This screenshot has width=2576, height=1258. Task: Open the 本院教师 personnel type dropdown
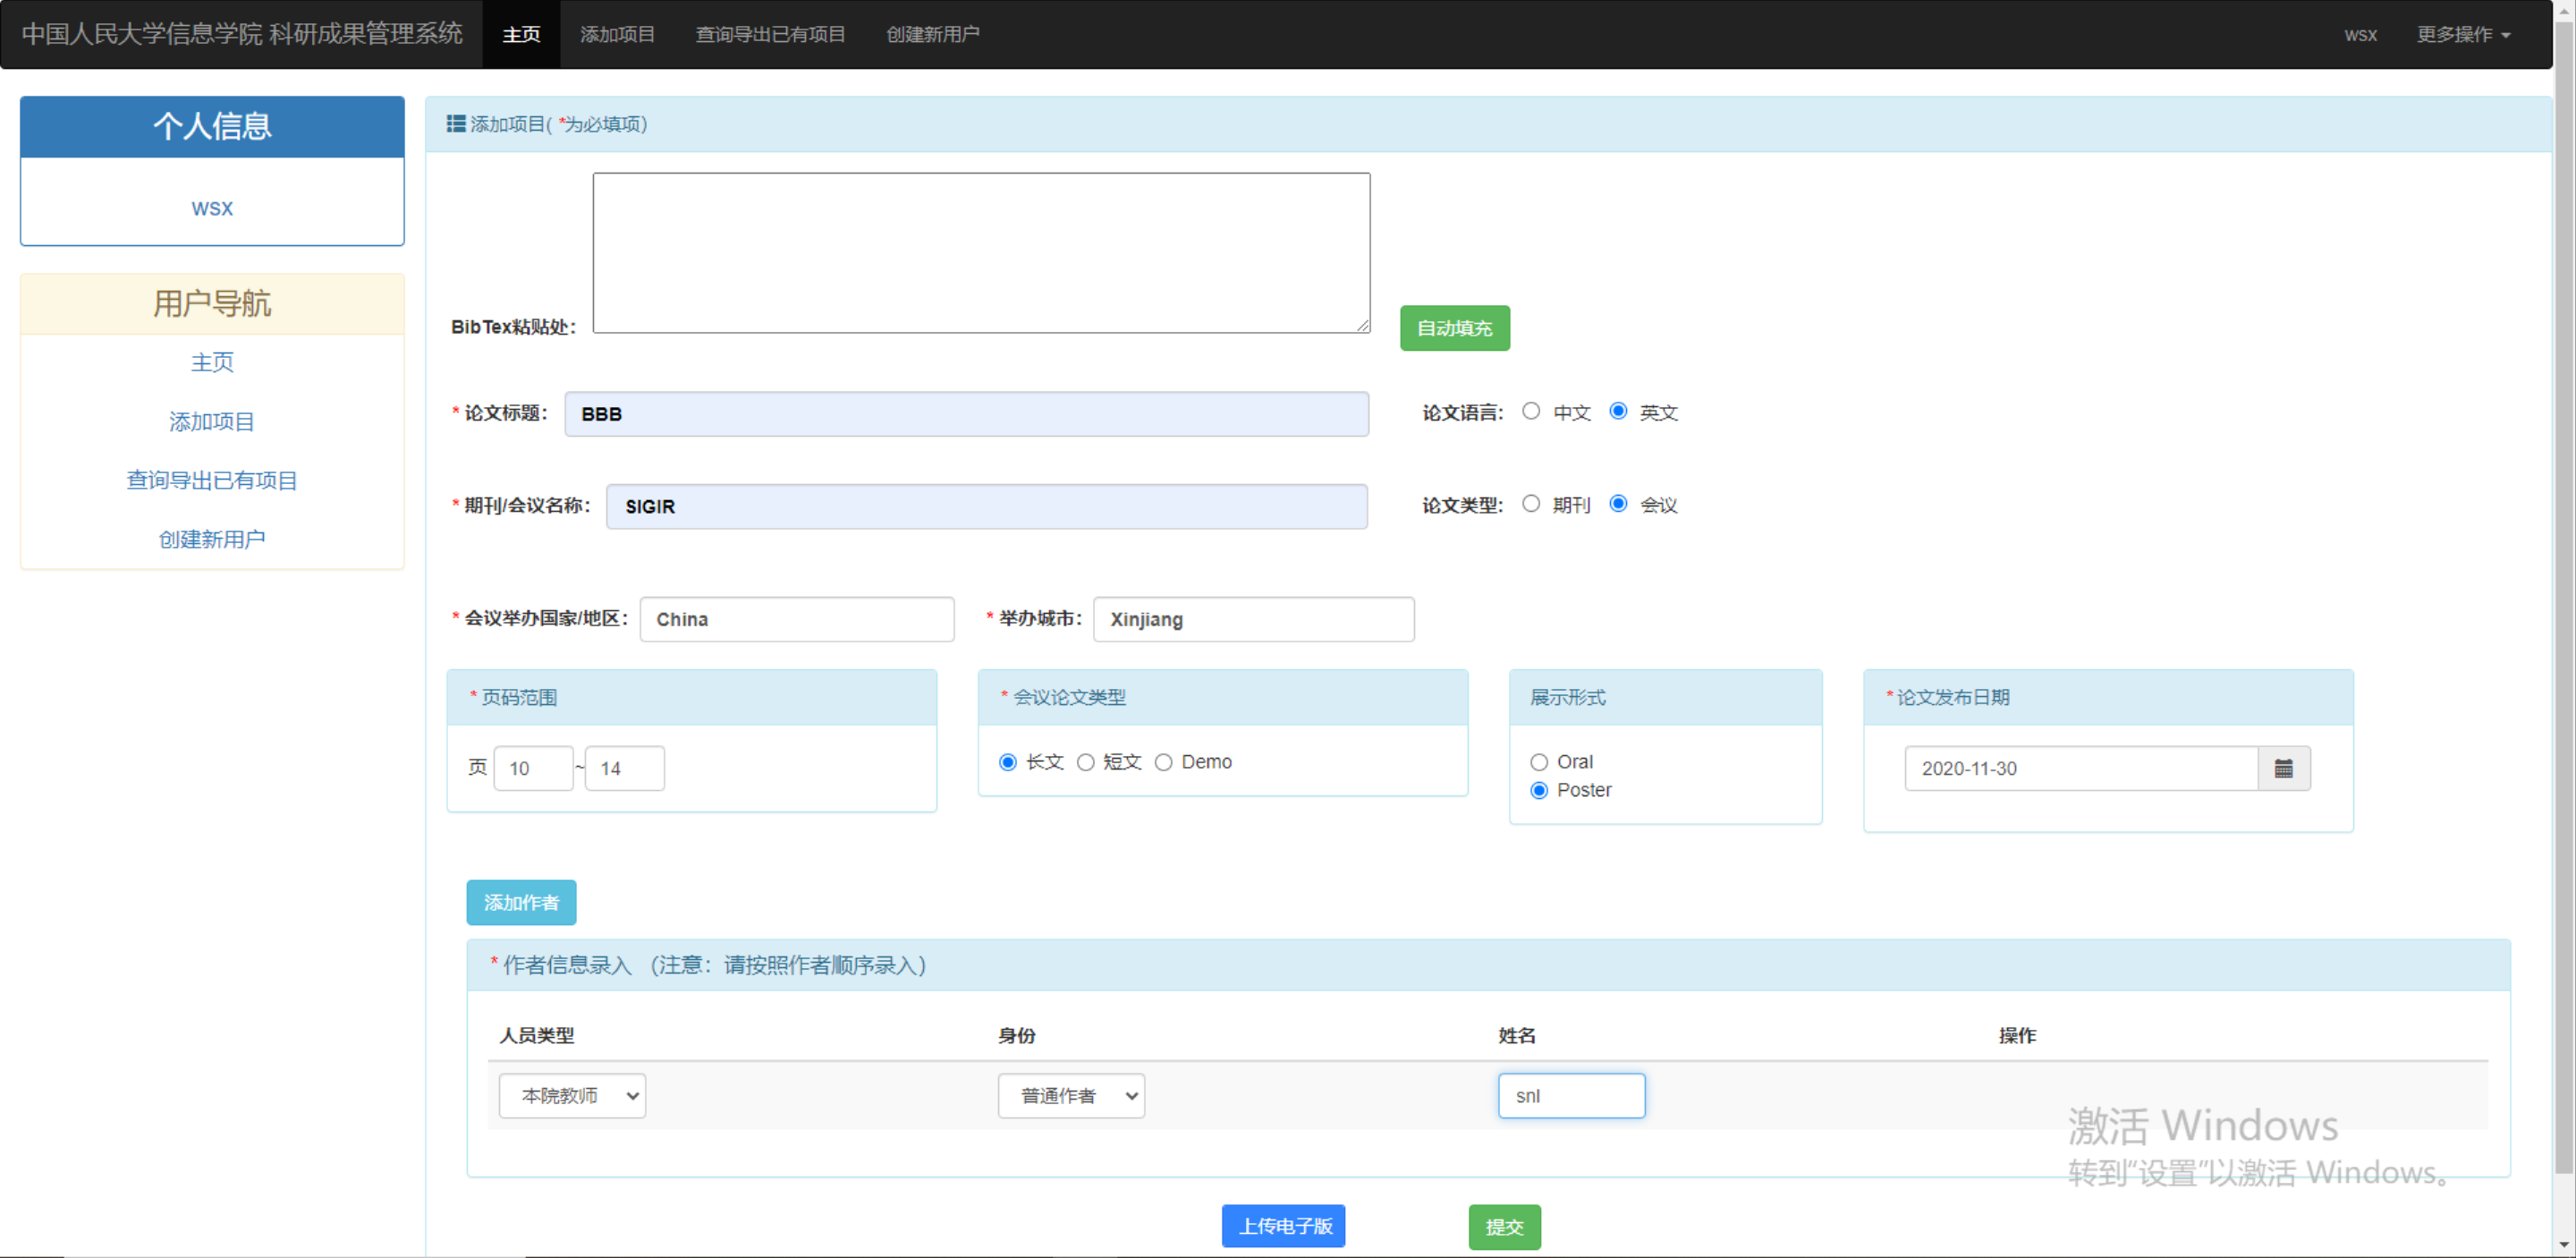(x=572, y=1096)
